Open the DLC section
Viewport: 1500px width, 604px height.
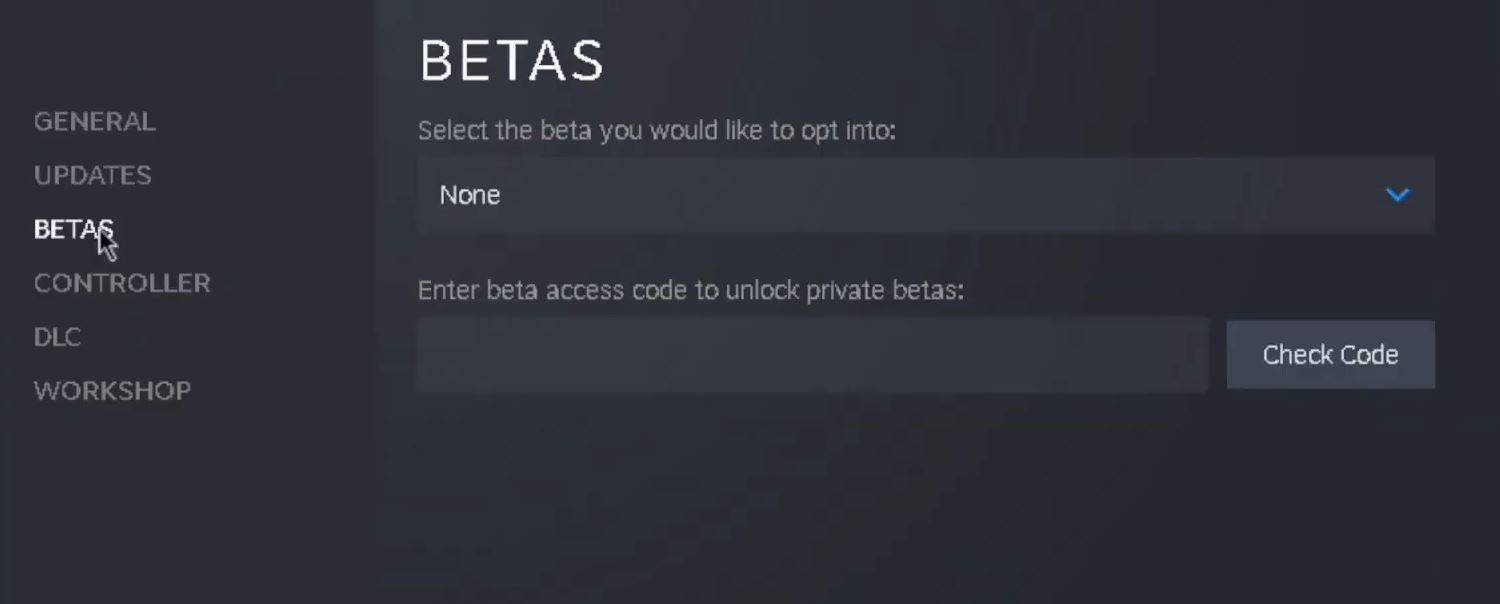point(57,337)
